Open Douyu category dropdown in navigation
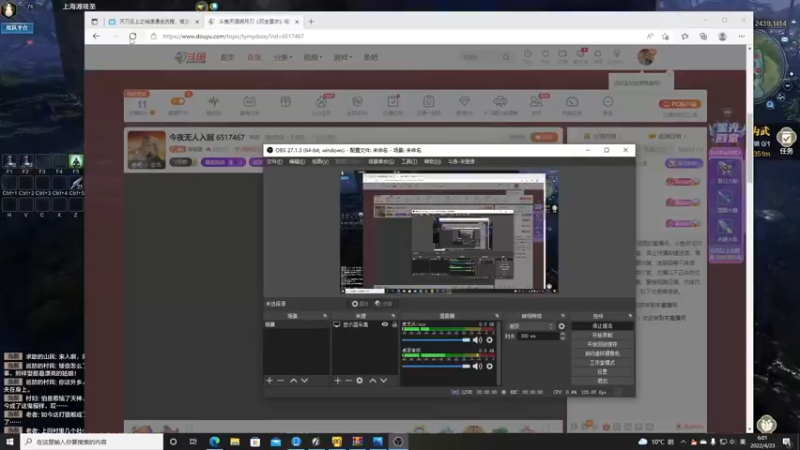Screen dimensions: 800x450 [x=283, y=57]
